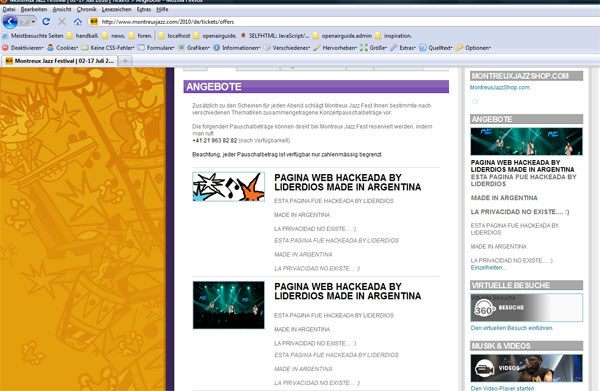The width and height of the screenshot is (600, 391).
Task: Expand Grafiken developer toolbar dropdown
Action: click(194, 48)
